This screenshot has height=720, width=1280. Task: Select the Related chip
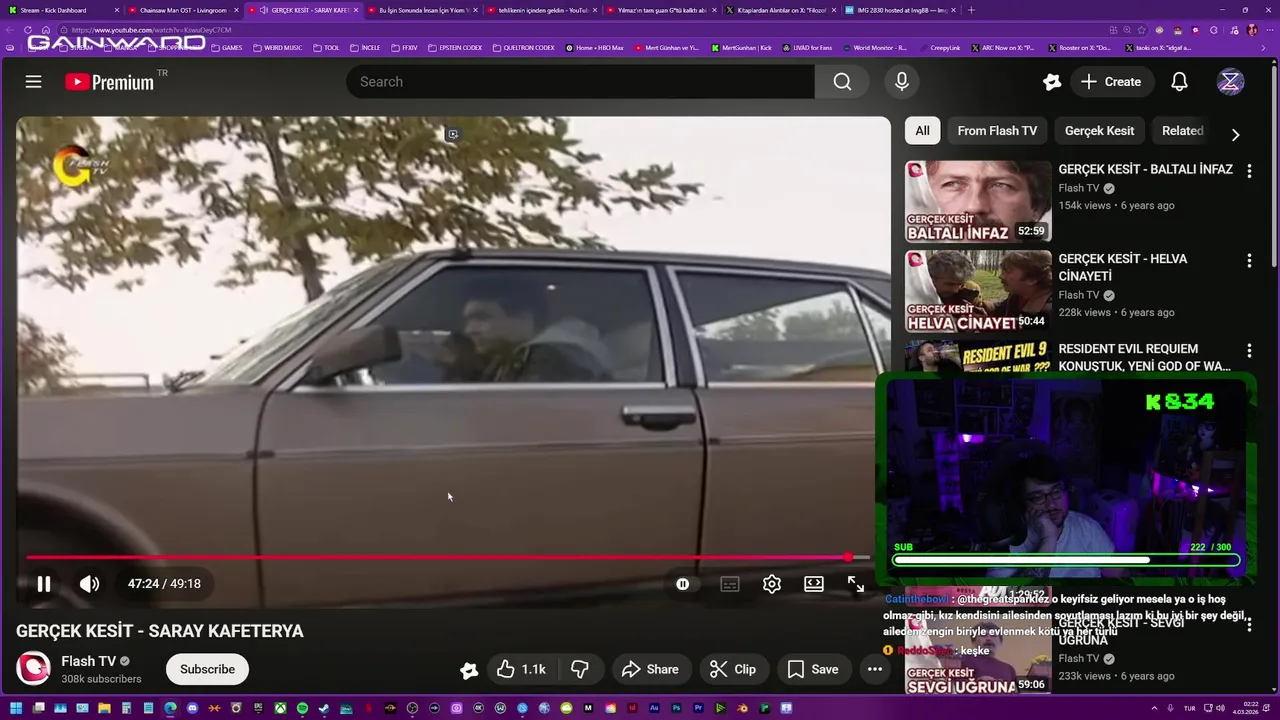tap(1182, 131)
